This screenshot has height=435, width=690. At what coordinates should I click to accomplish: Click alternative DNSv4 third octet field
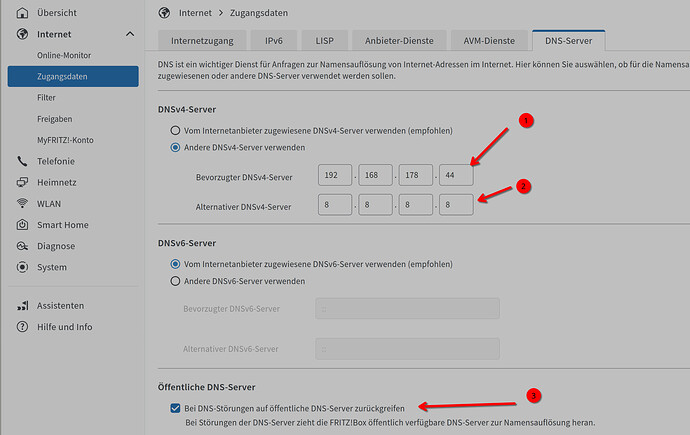point(416,205)
